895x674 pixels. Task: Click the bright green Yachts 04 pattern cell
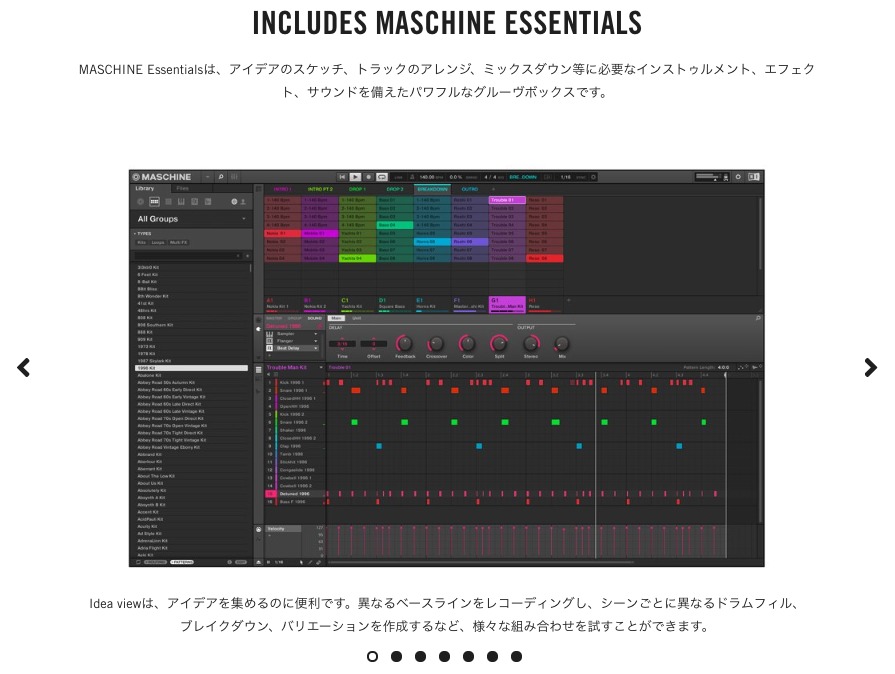tap(357, 259)
